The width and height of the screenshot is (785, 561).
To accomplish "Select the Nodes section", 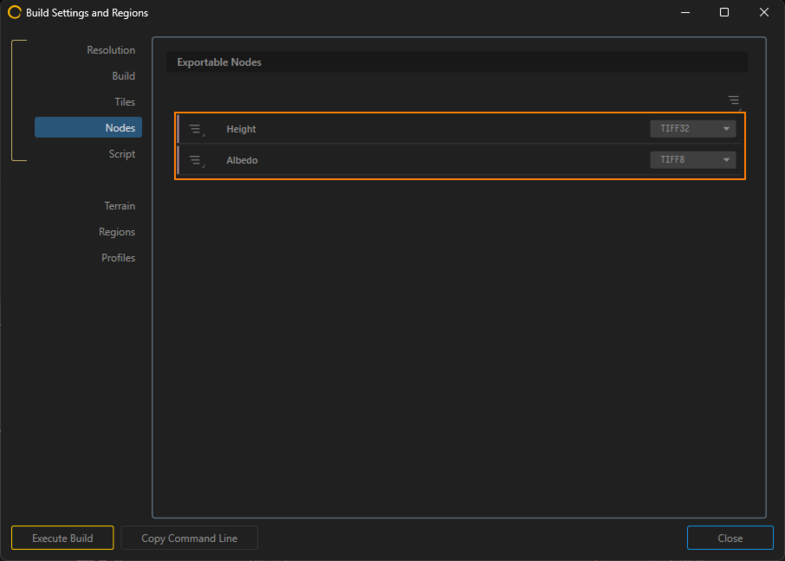I will [88, 128].
